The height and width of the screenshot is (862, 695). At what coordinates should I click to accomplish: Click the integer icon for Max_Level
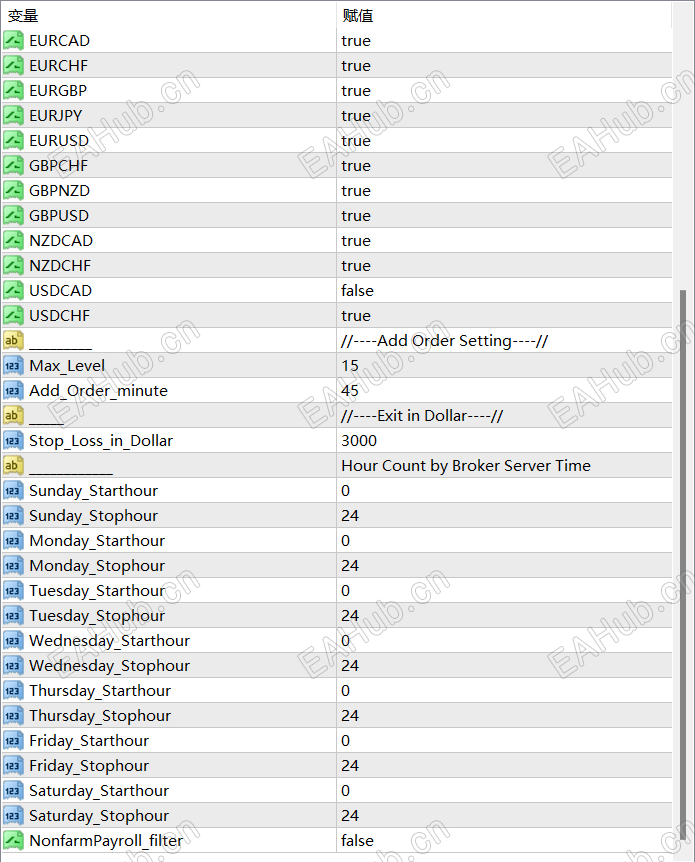tap(13, 366)
